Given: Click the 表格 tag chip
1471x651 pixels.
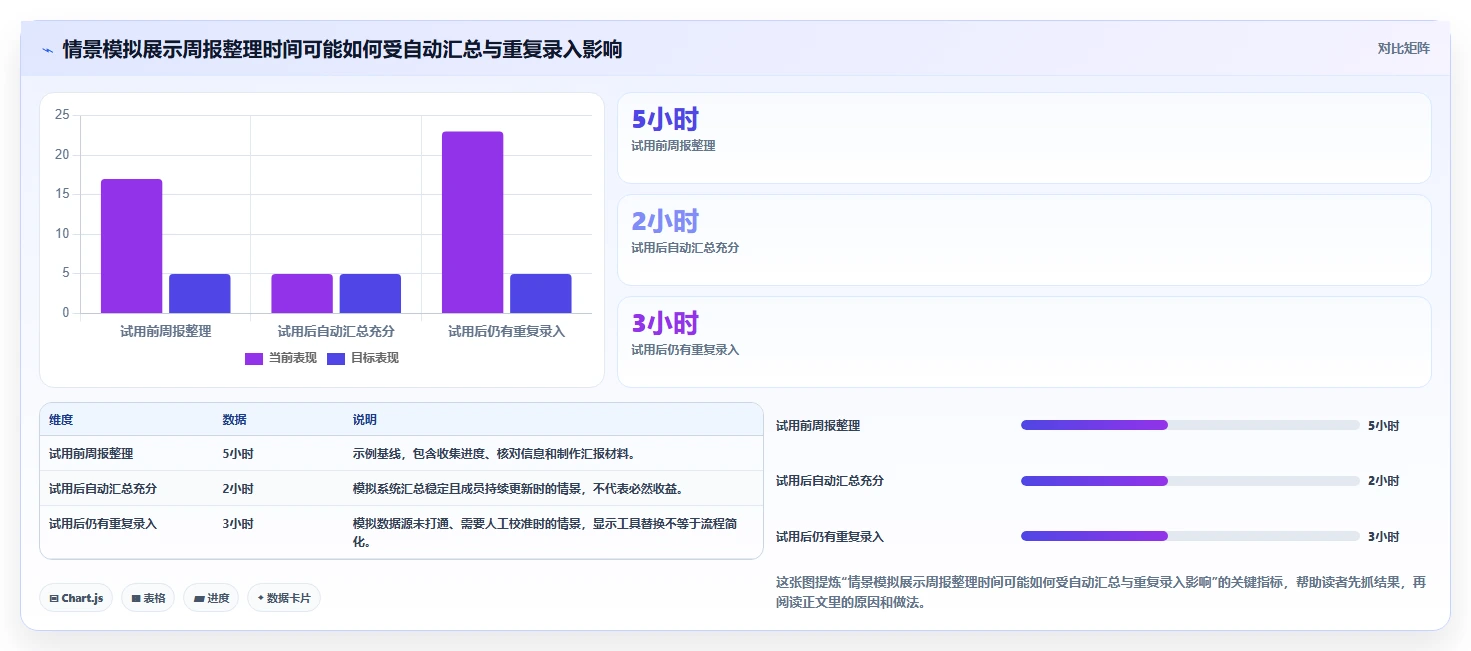Looking at the screenshot, I should pos(148,598).
